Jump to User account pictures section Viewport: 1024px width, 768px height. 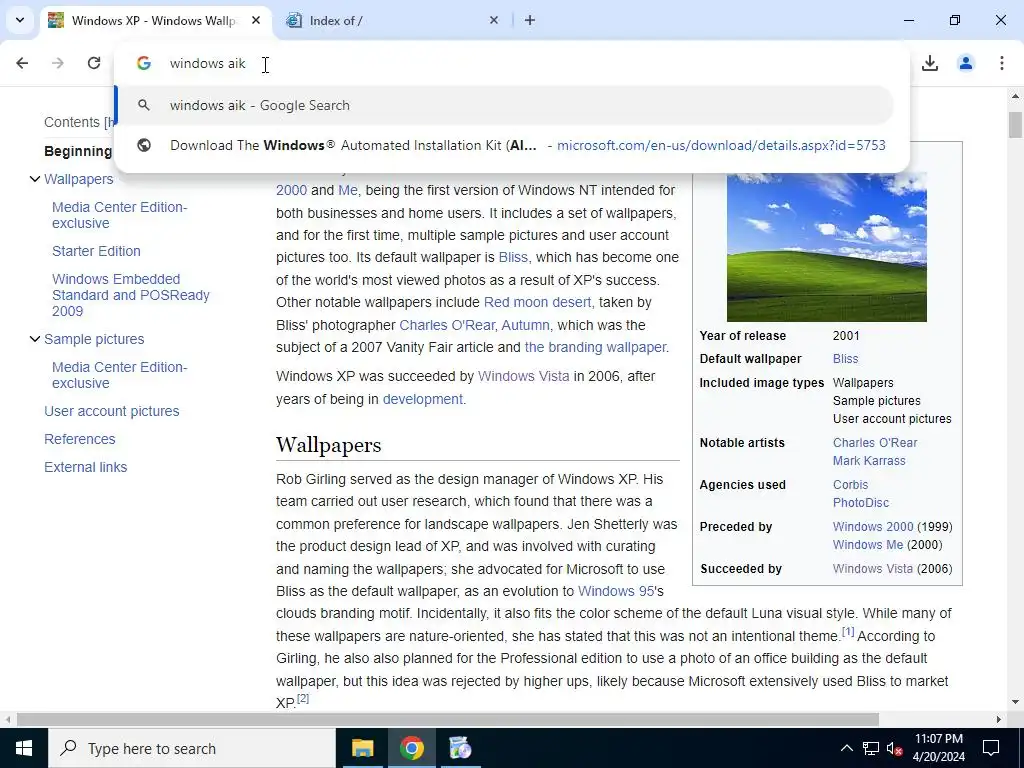point(112,411)
